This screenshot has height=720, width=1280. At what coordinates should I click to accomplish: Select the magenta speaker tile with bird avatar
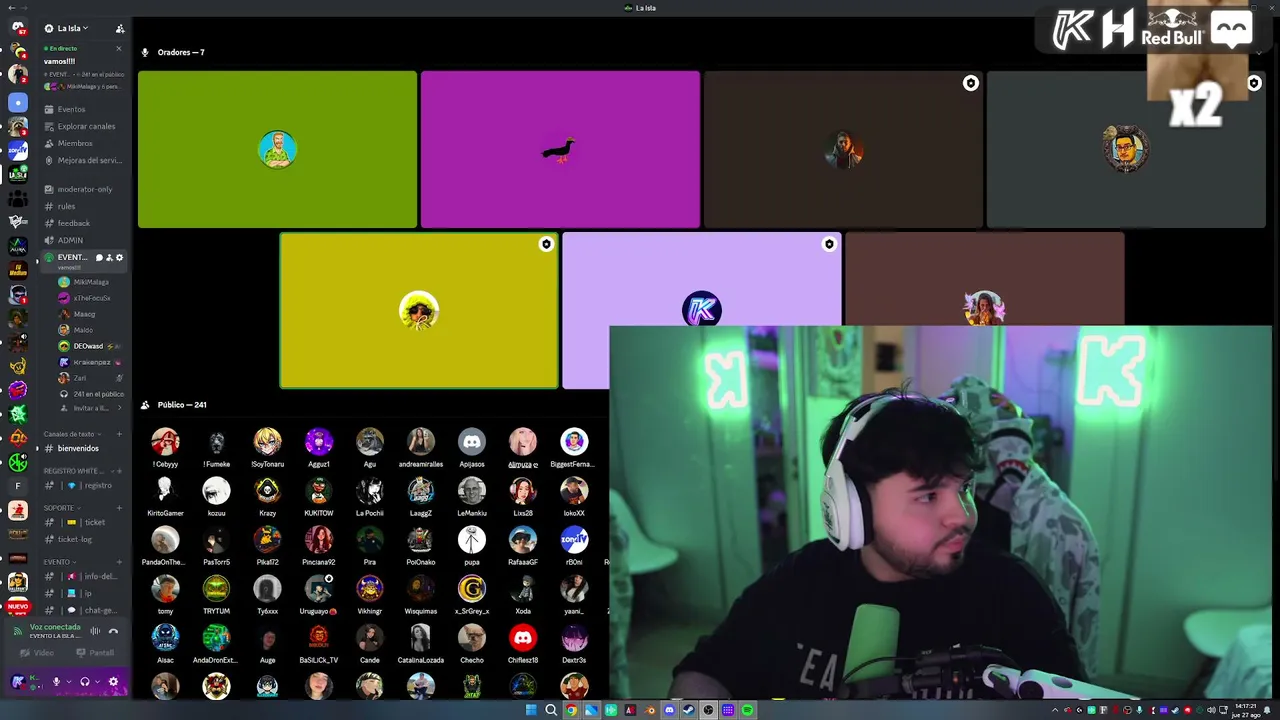click(560, 149)
